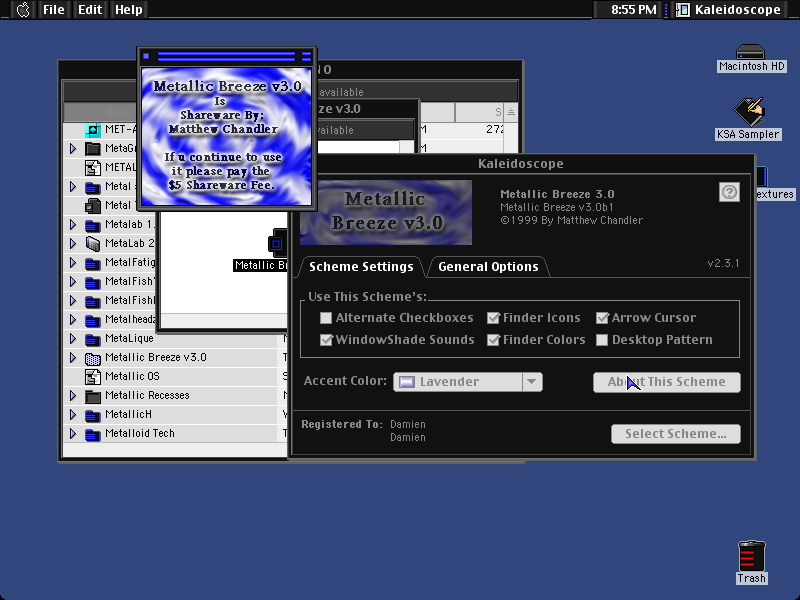Click the Name column header
Image resolution: width=800 pixels, height=600 pixels.
point(118,112)
